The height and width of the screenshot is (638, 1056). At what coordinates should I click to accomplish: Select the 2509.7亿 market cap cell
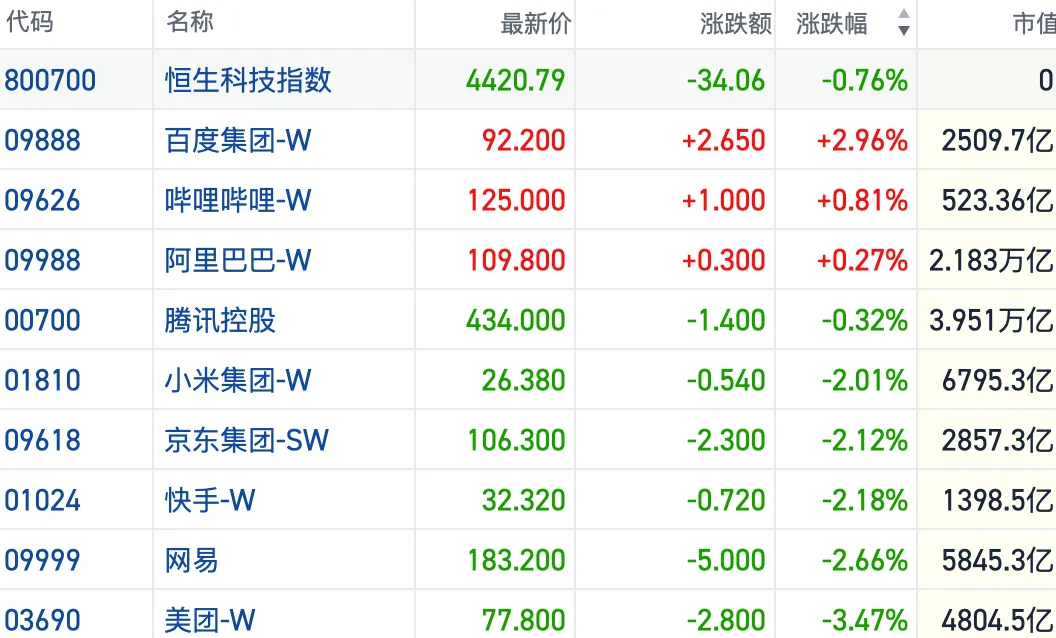(997, 141)
